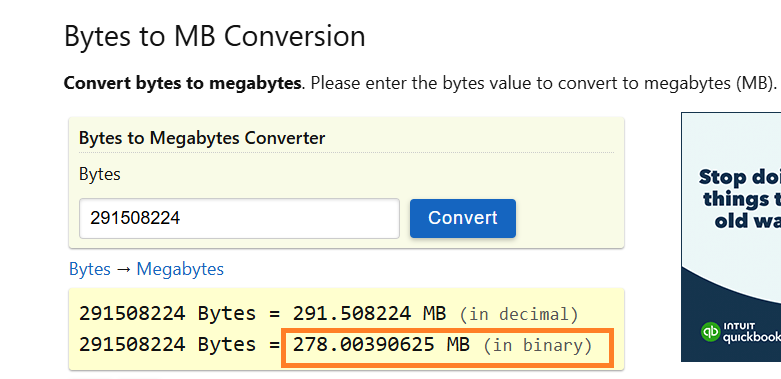This screenshot has width=781, height=379.
Task: Click the 291.508224 MB decimal result value
Action: [x=369, y=314]
